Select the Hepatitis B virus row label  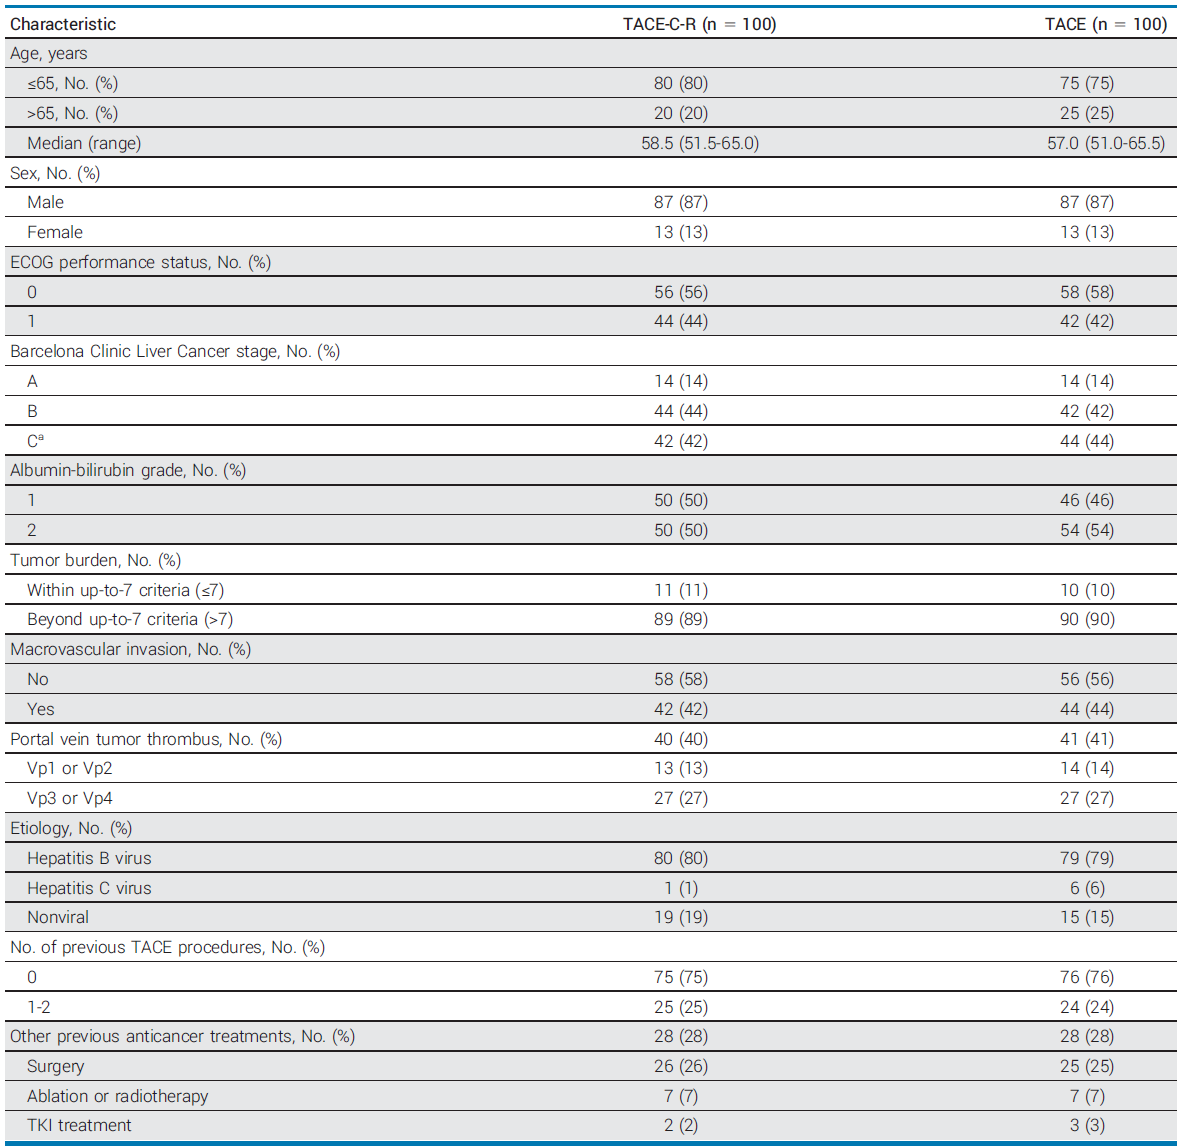click(89, 858)
